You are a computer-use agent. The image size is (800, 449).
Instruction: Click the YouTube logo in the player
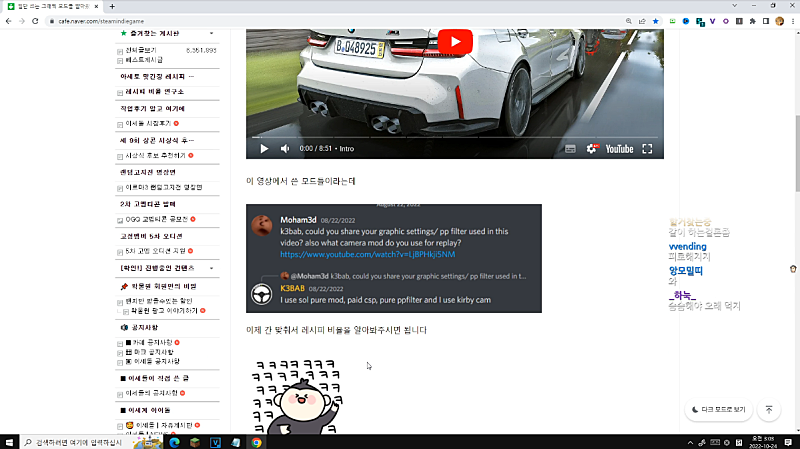[x=619, y=149]
